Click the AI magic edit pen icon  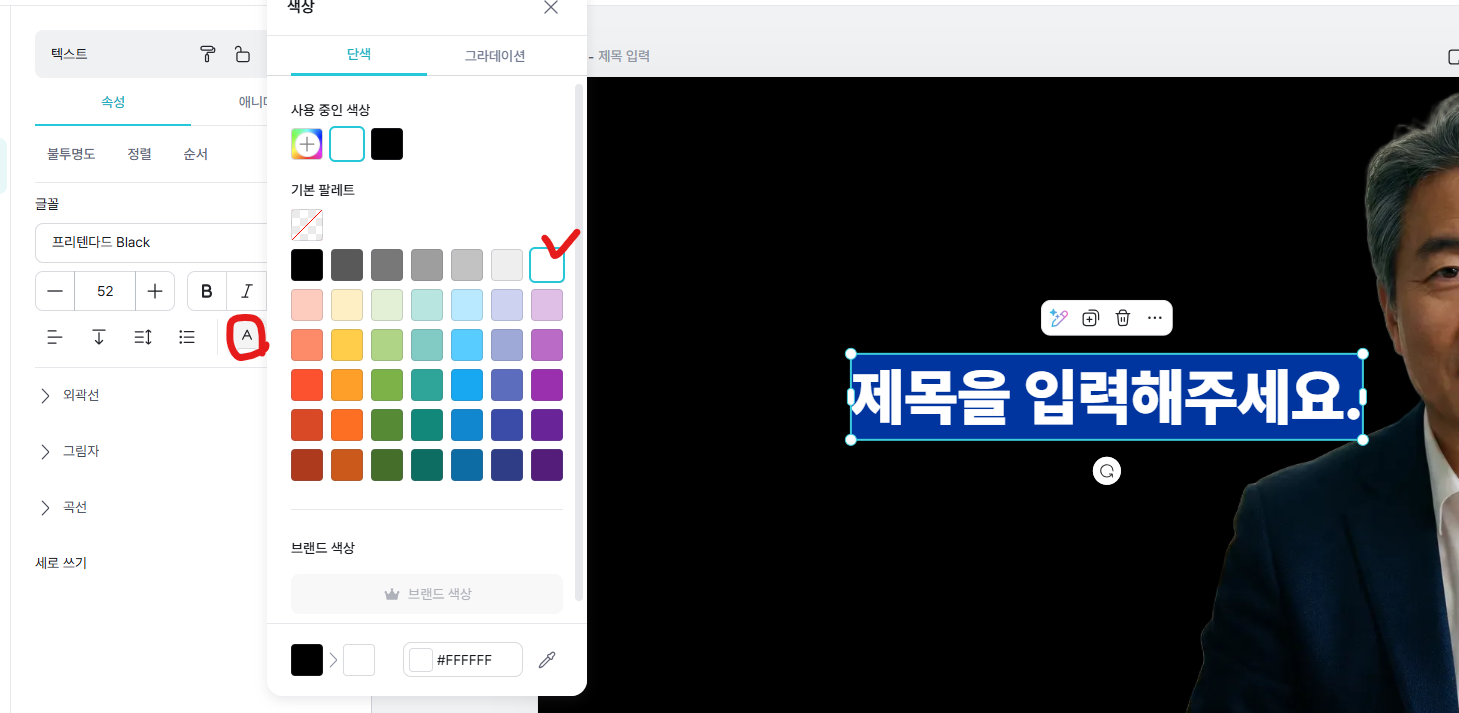(1059, 318)
